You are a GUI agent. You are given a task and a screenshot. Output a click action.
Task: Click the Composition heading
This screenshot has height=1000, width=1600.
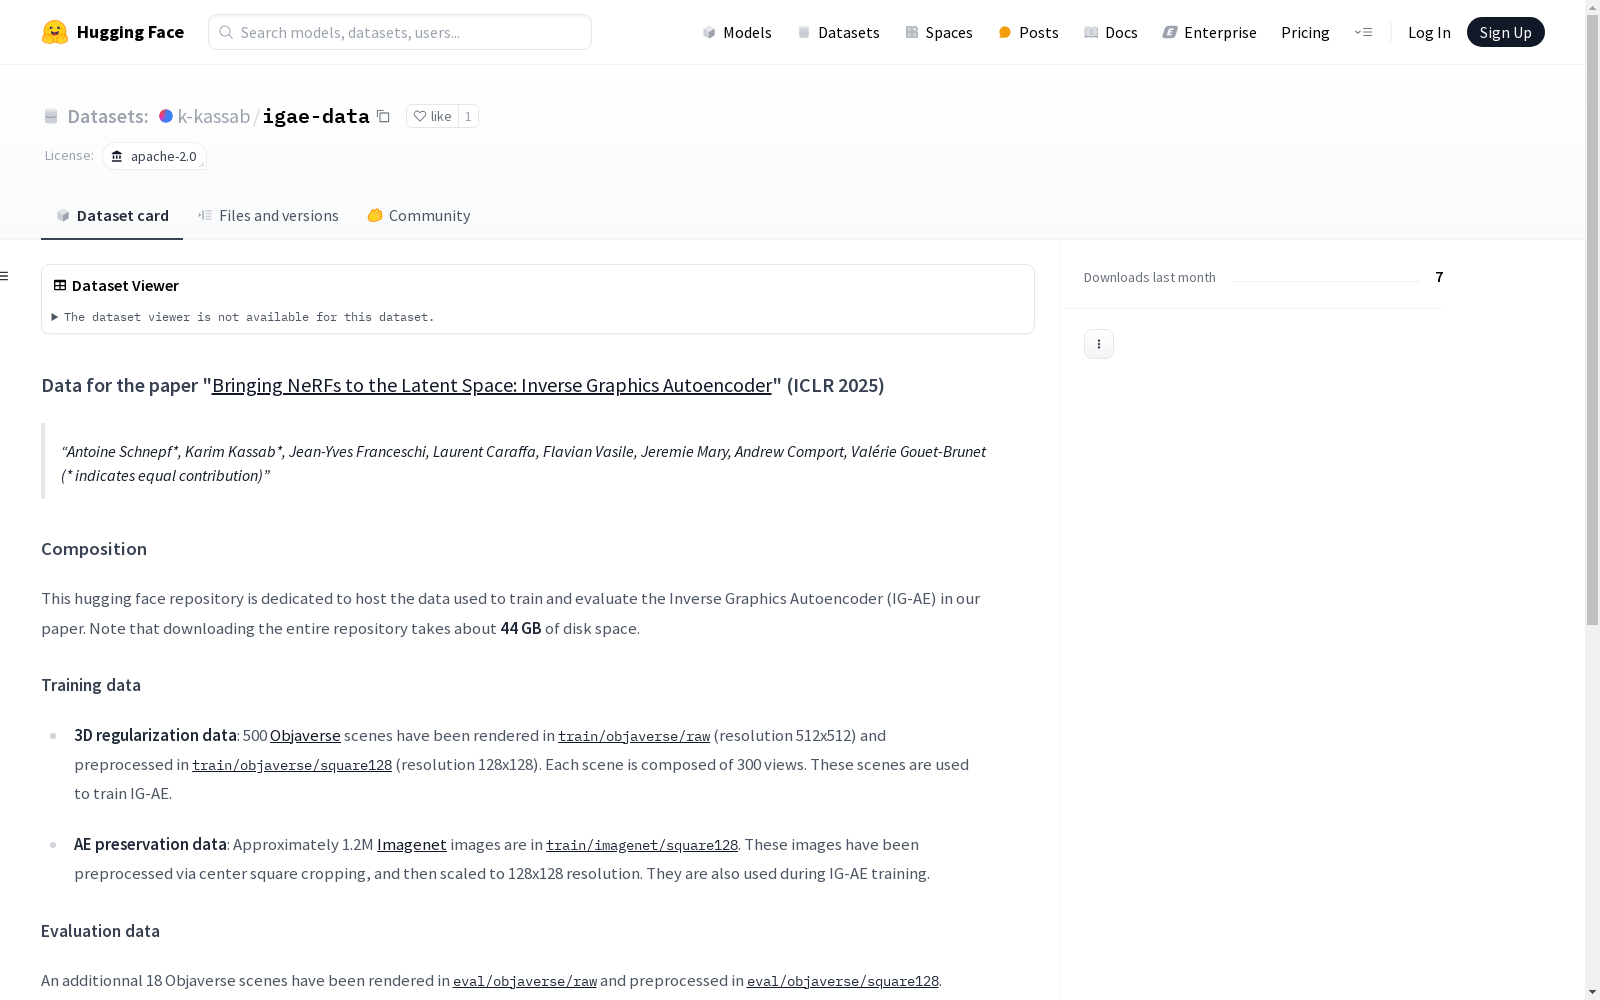[x=94, y=549]
